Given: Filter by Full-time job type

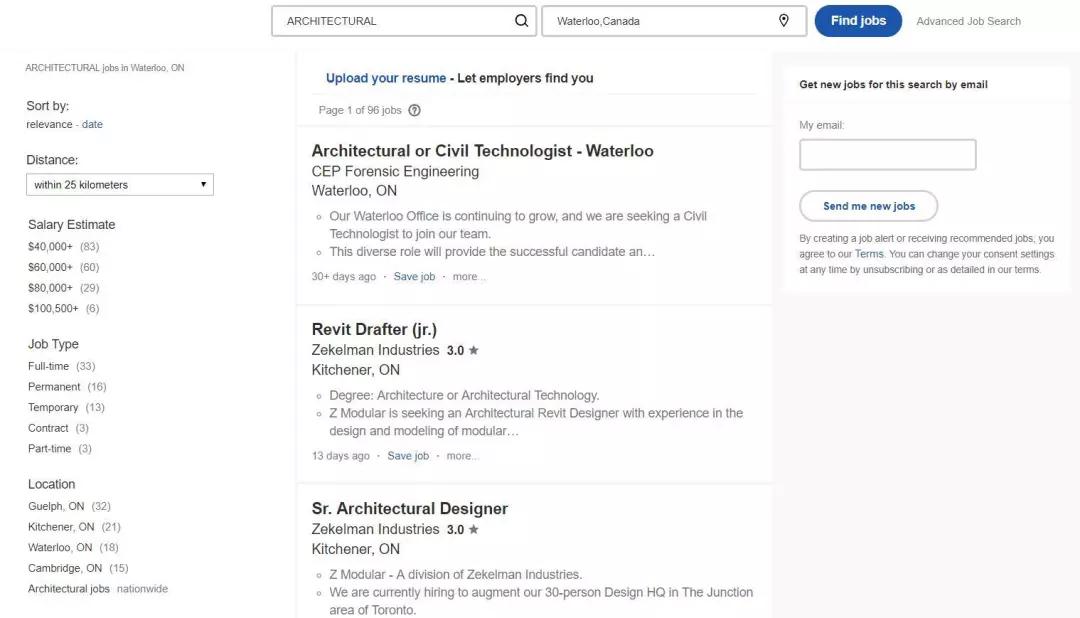Looking at the screenshot, I should click(x=48, y=366).
